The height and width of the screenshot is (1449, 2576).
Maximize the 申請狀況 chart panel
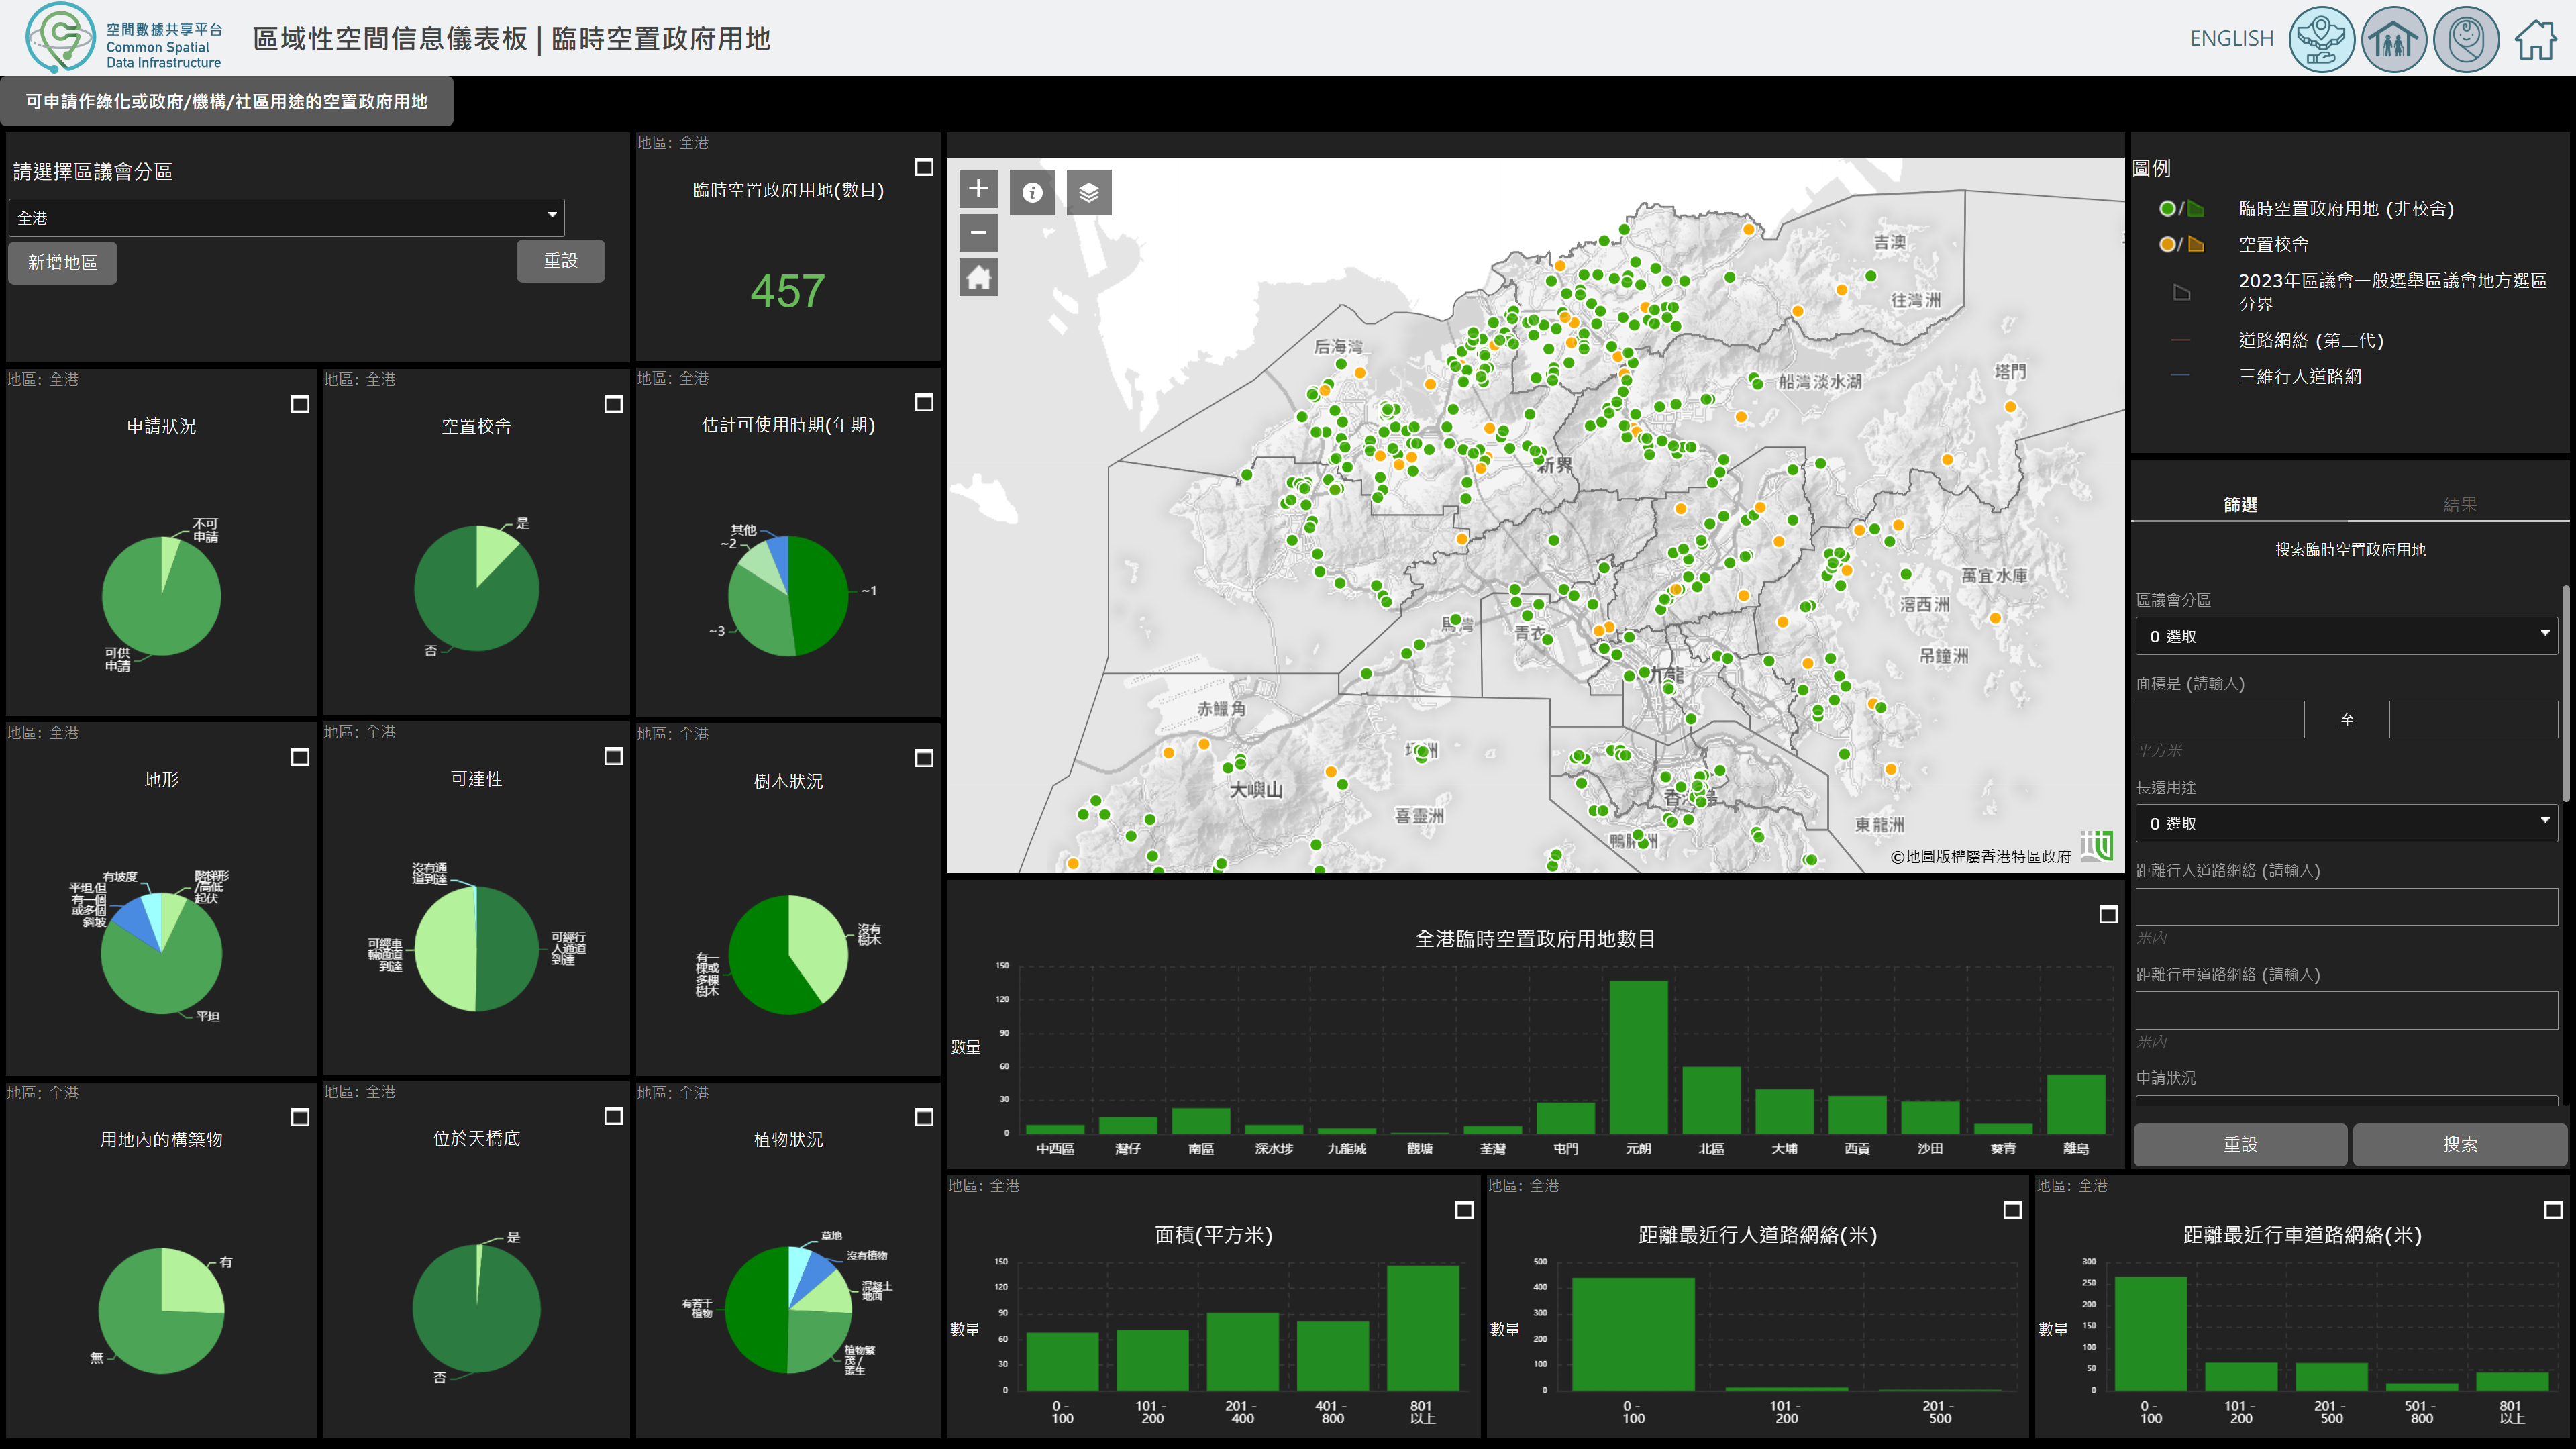coord(300,404)
